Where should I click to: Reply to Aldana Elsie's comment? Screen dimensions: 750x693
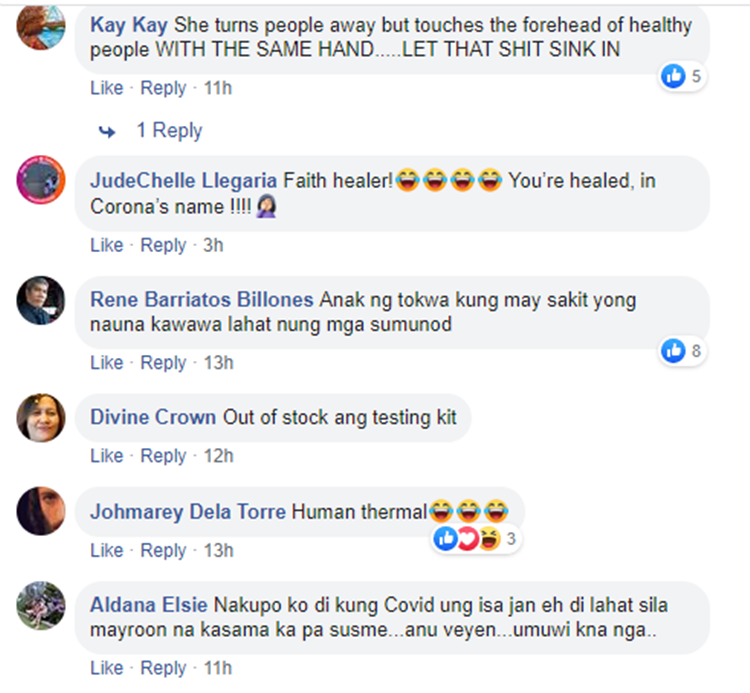point(163,668)
